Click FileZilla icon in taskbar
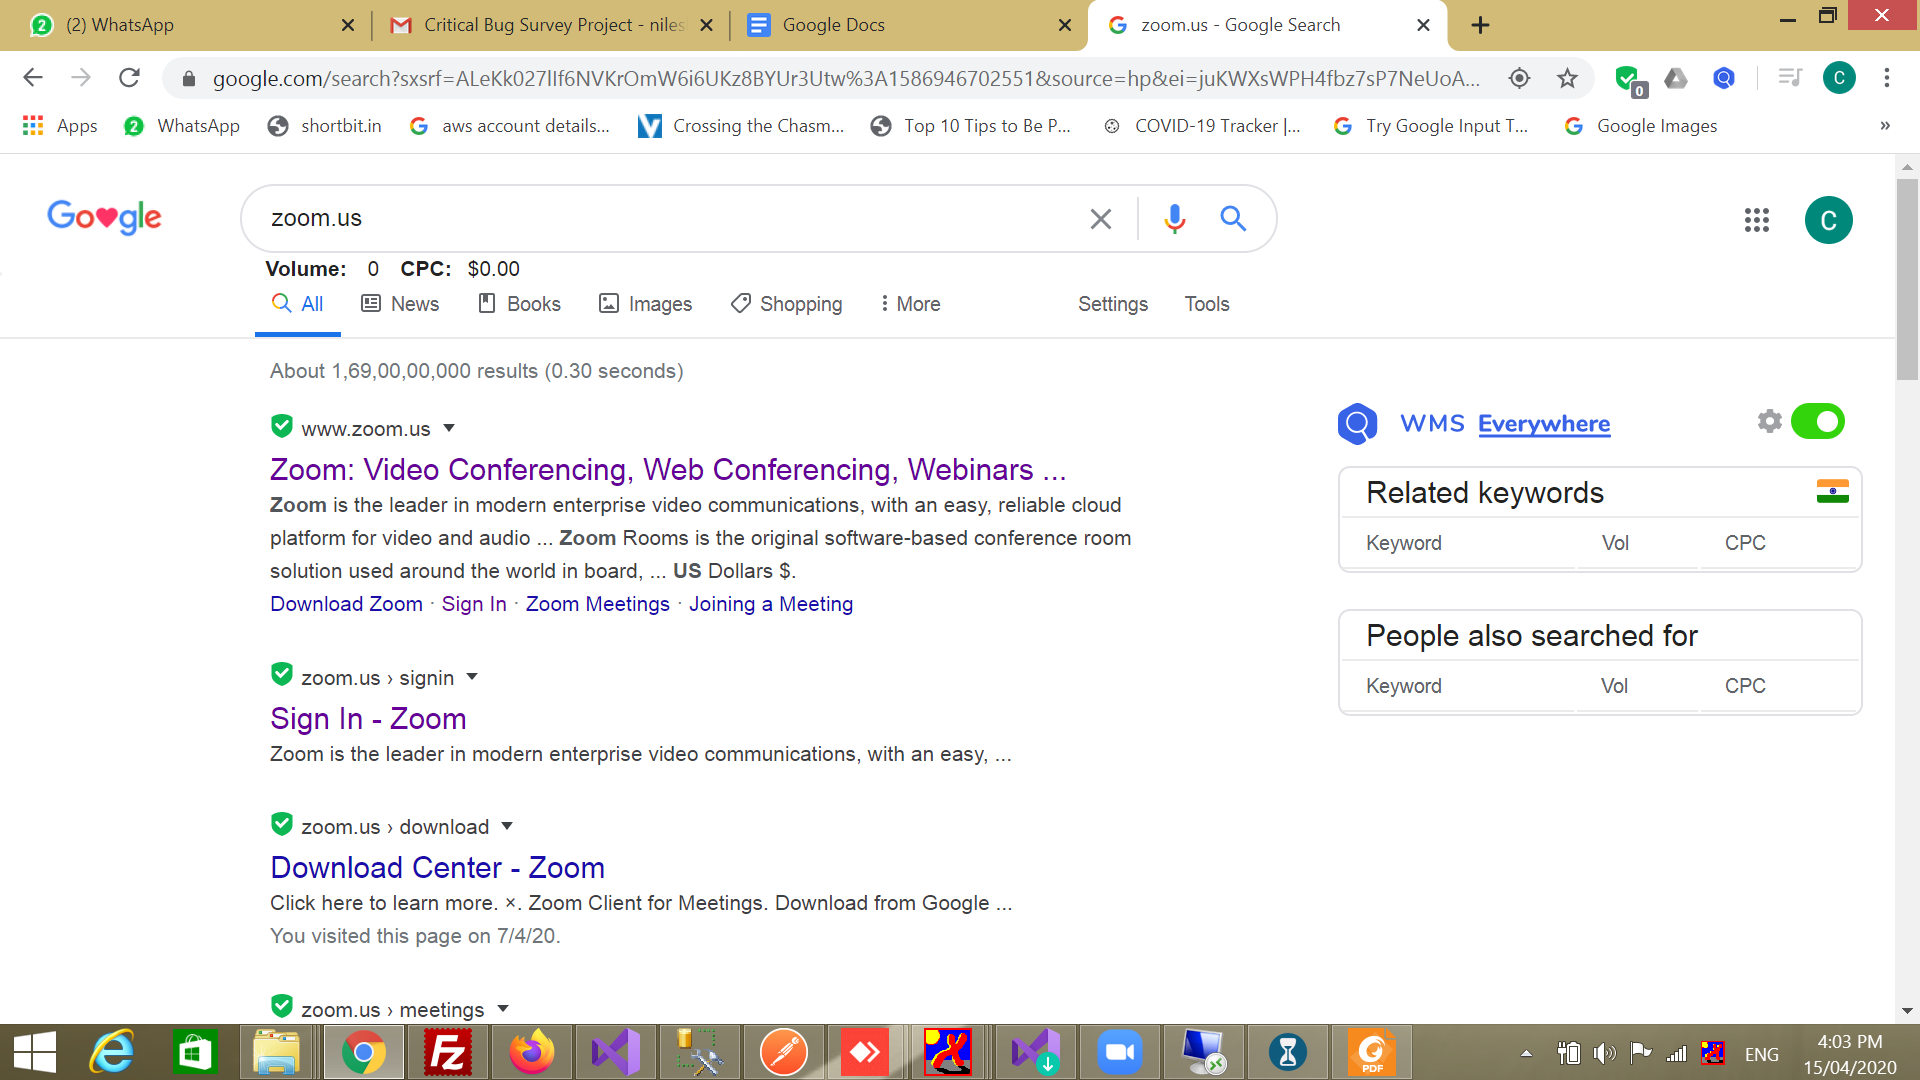Viewport: 1920px width, 1080px height. (447, 1052)
